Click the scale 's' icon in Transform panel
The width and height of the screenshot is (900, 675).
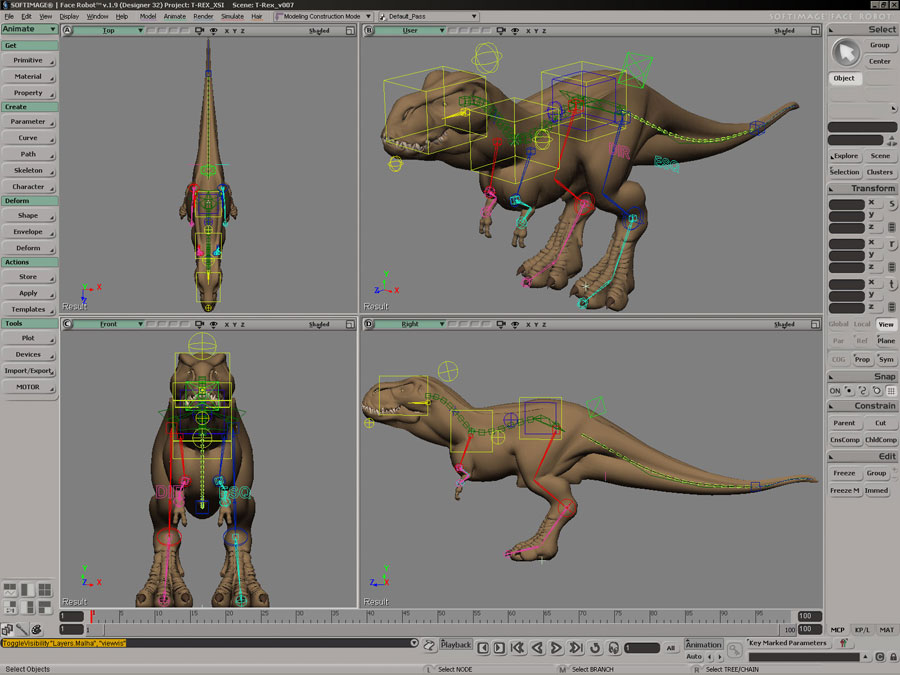pos(892,204)
